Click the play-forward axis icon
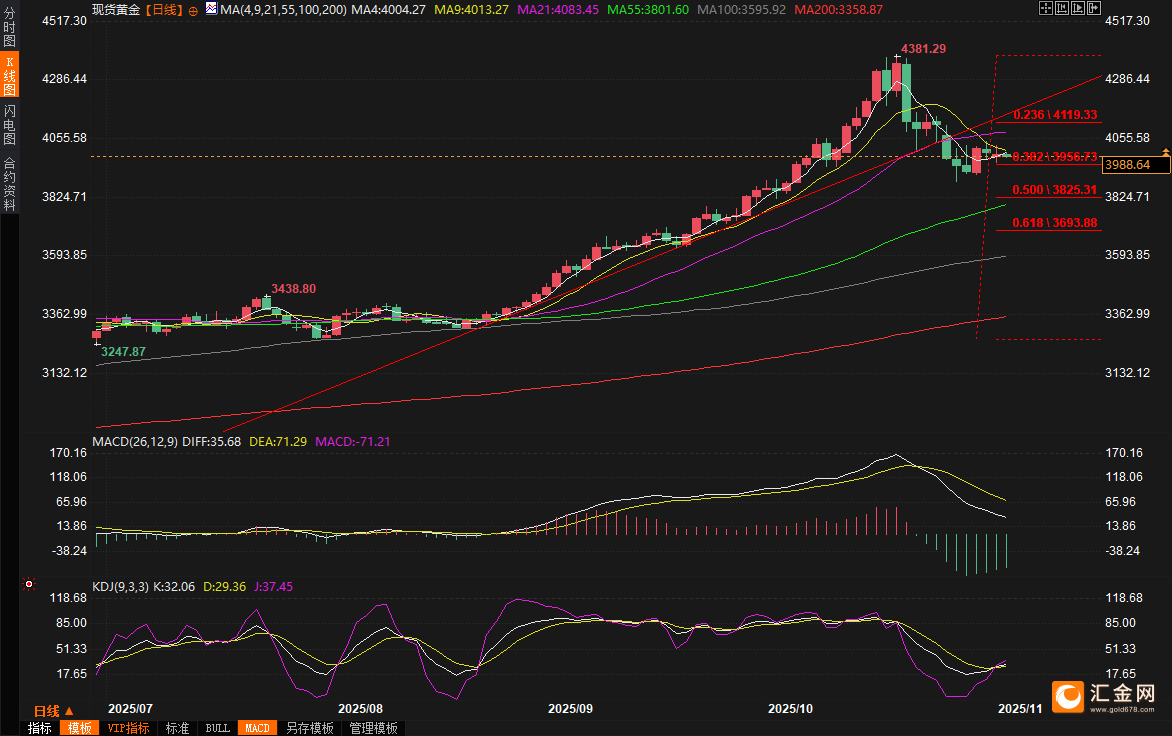Image resolution: width=1172 pixels, height=736 pixels. [x=1077, y=8]
